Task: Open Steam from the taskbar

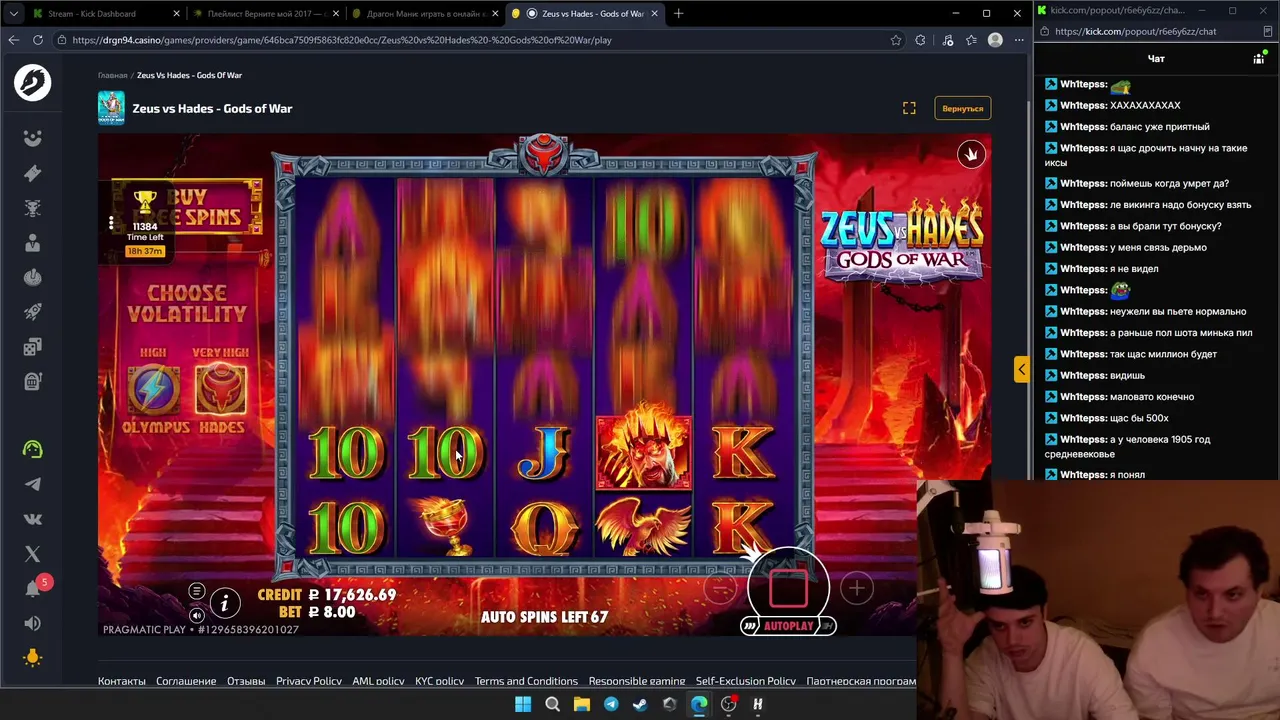Action: click(640, 704)
